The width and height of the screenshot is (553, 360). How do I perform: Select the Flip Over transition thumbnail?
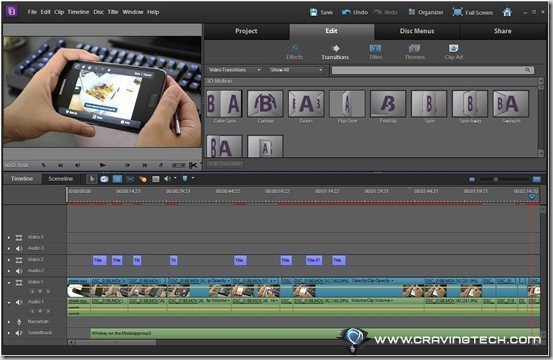click(347, 104)
